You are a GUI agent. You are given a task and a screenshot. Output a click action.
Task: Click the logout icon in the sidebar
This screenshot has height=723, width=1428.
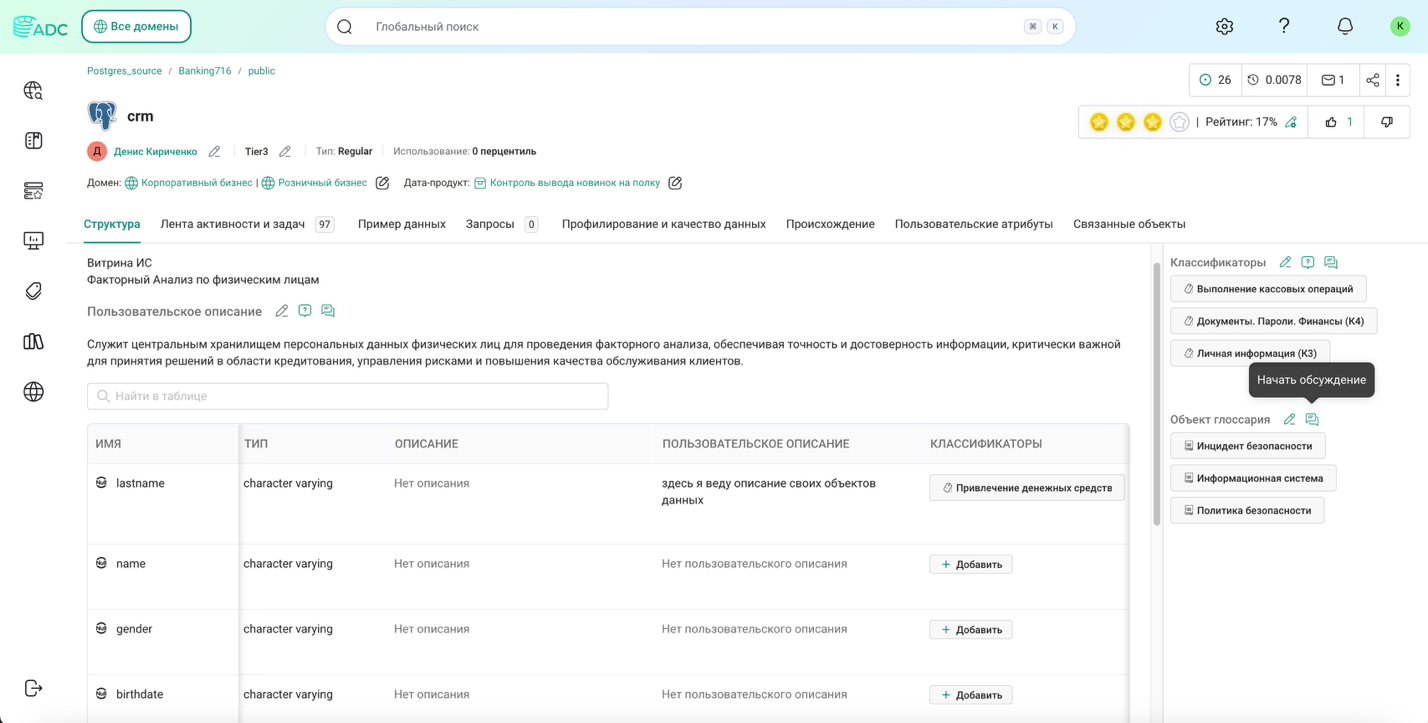click(33, 688)
